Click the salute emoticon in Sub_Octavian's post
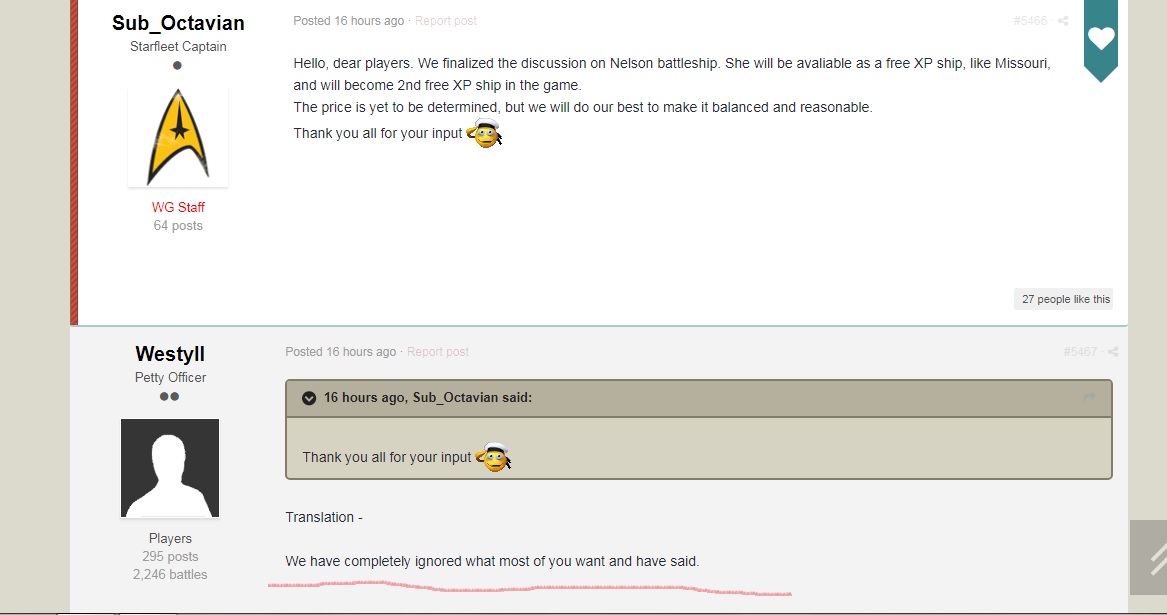Screen dimensions: 1167x615 (485, 133)
